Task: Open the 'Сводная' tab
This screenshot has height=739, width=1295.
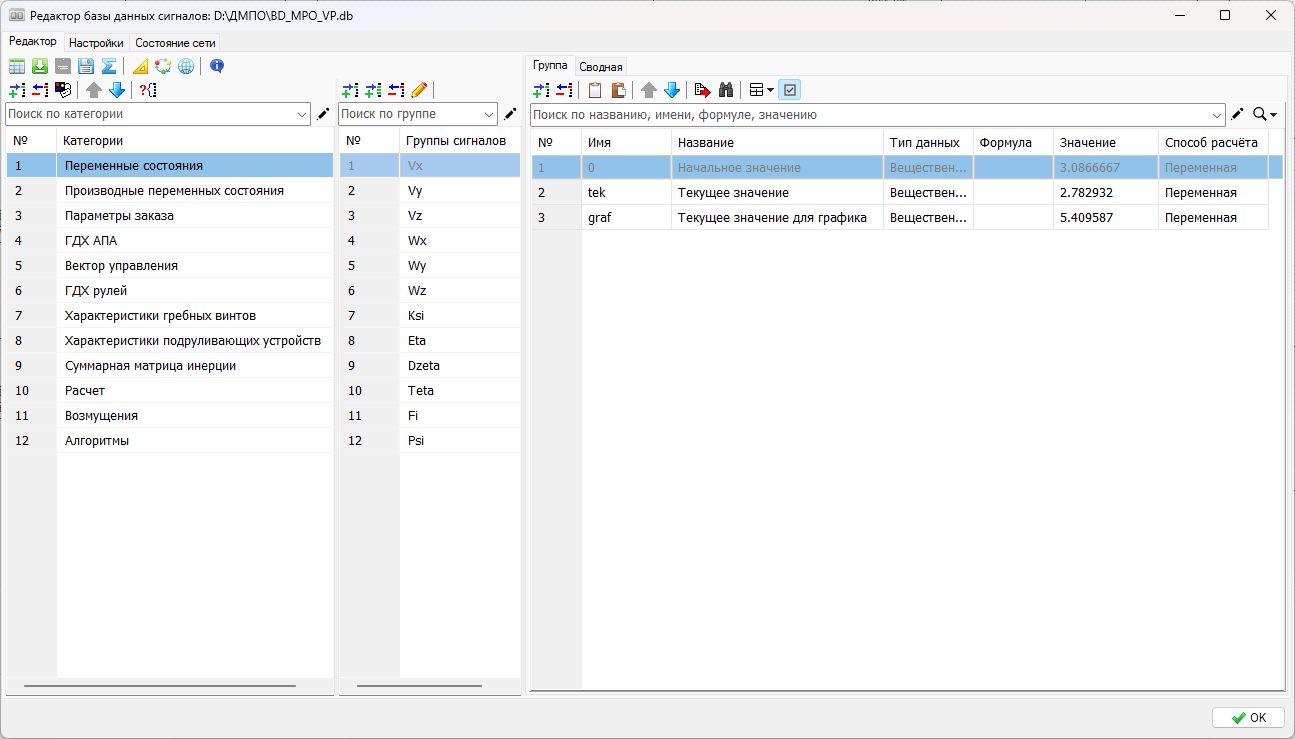Action: point(601,67)
